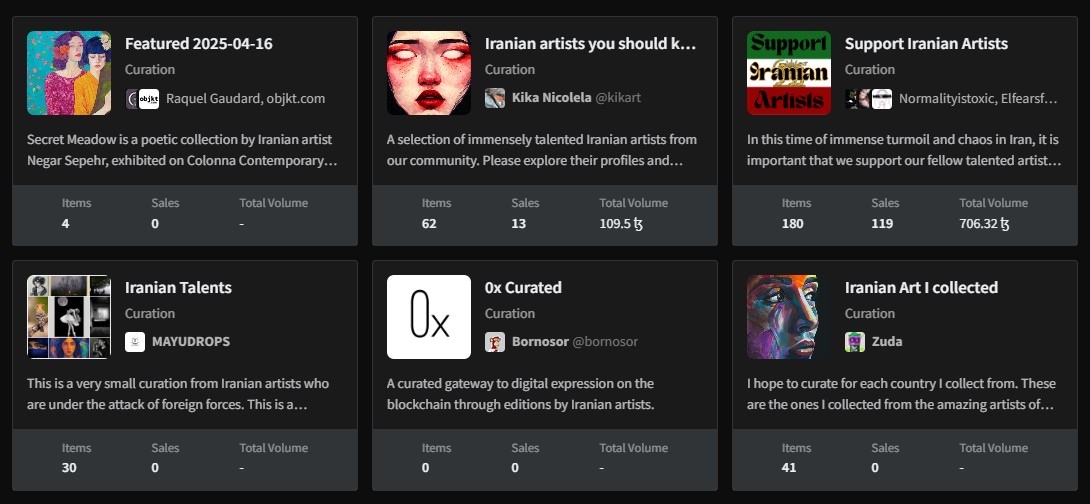This screenshot has width=1090, height=504.
Task: Open the Featured 2025-04-16 cover image
Action: [69, 73]
